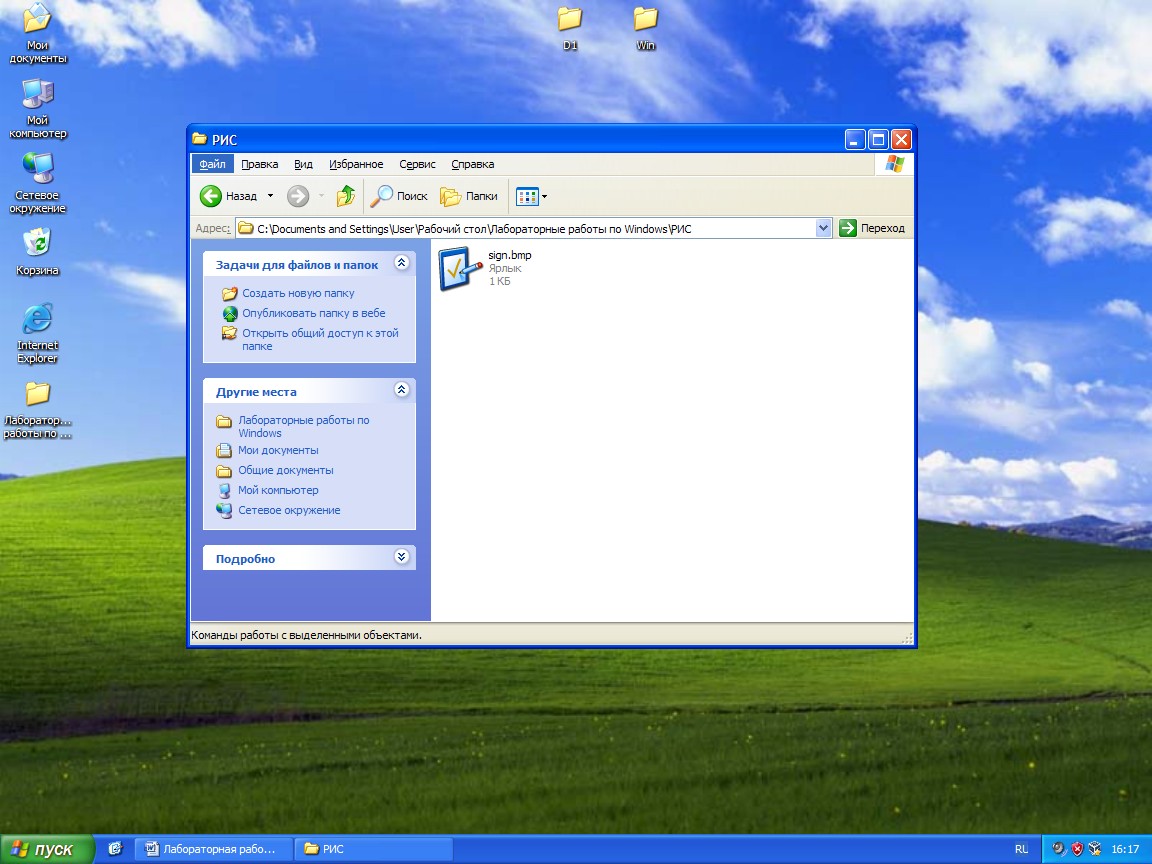This screenshot has height=864, width=1152.
Task: Click the РИС taskbar button
Action: point(373,849)
